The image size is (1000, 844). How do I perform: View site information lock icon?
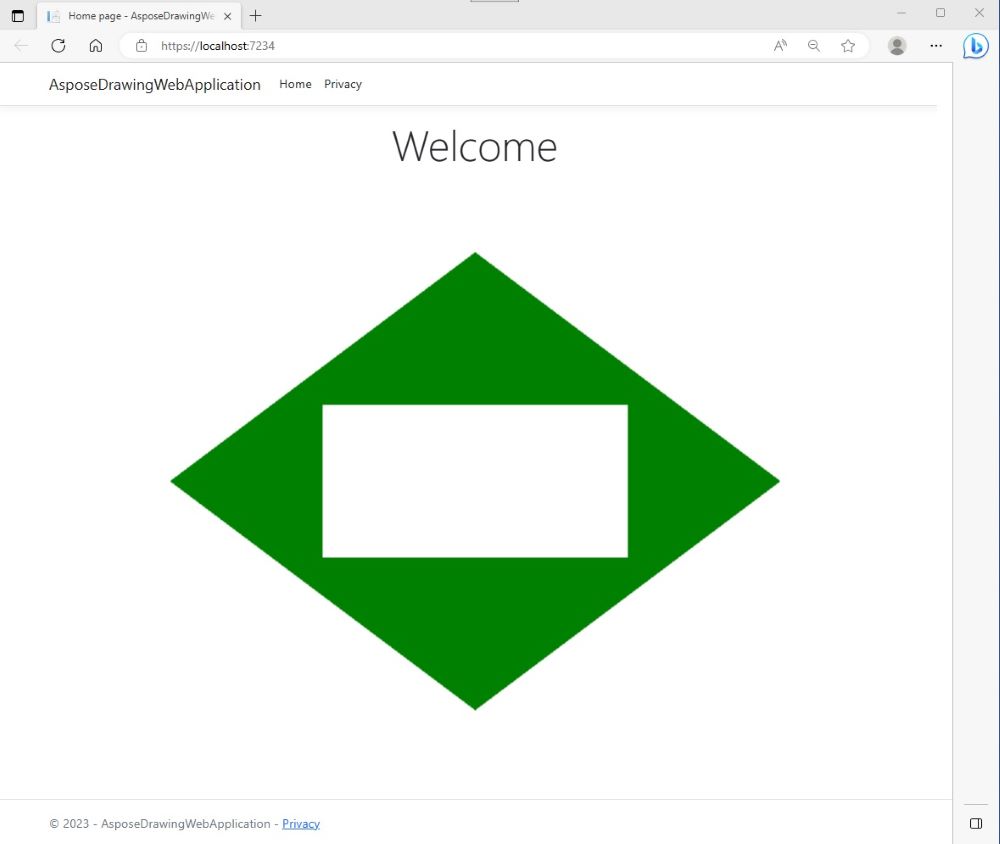(141, 46)
